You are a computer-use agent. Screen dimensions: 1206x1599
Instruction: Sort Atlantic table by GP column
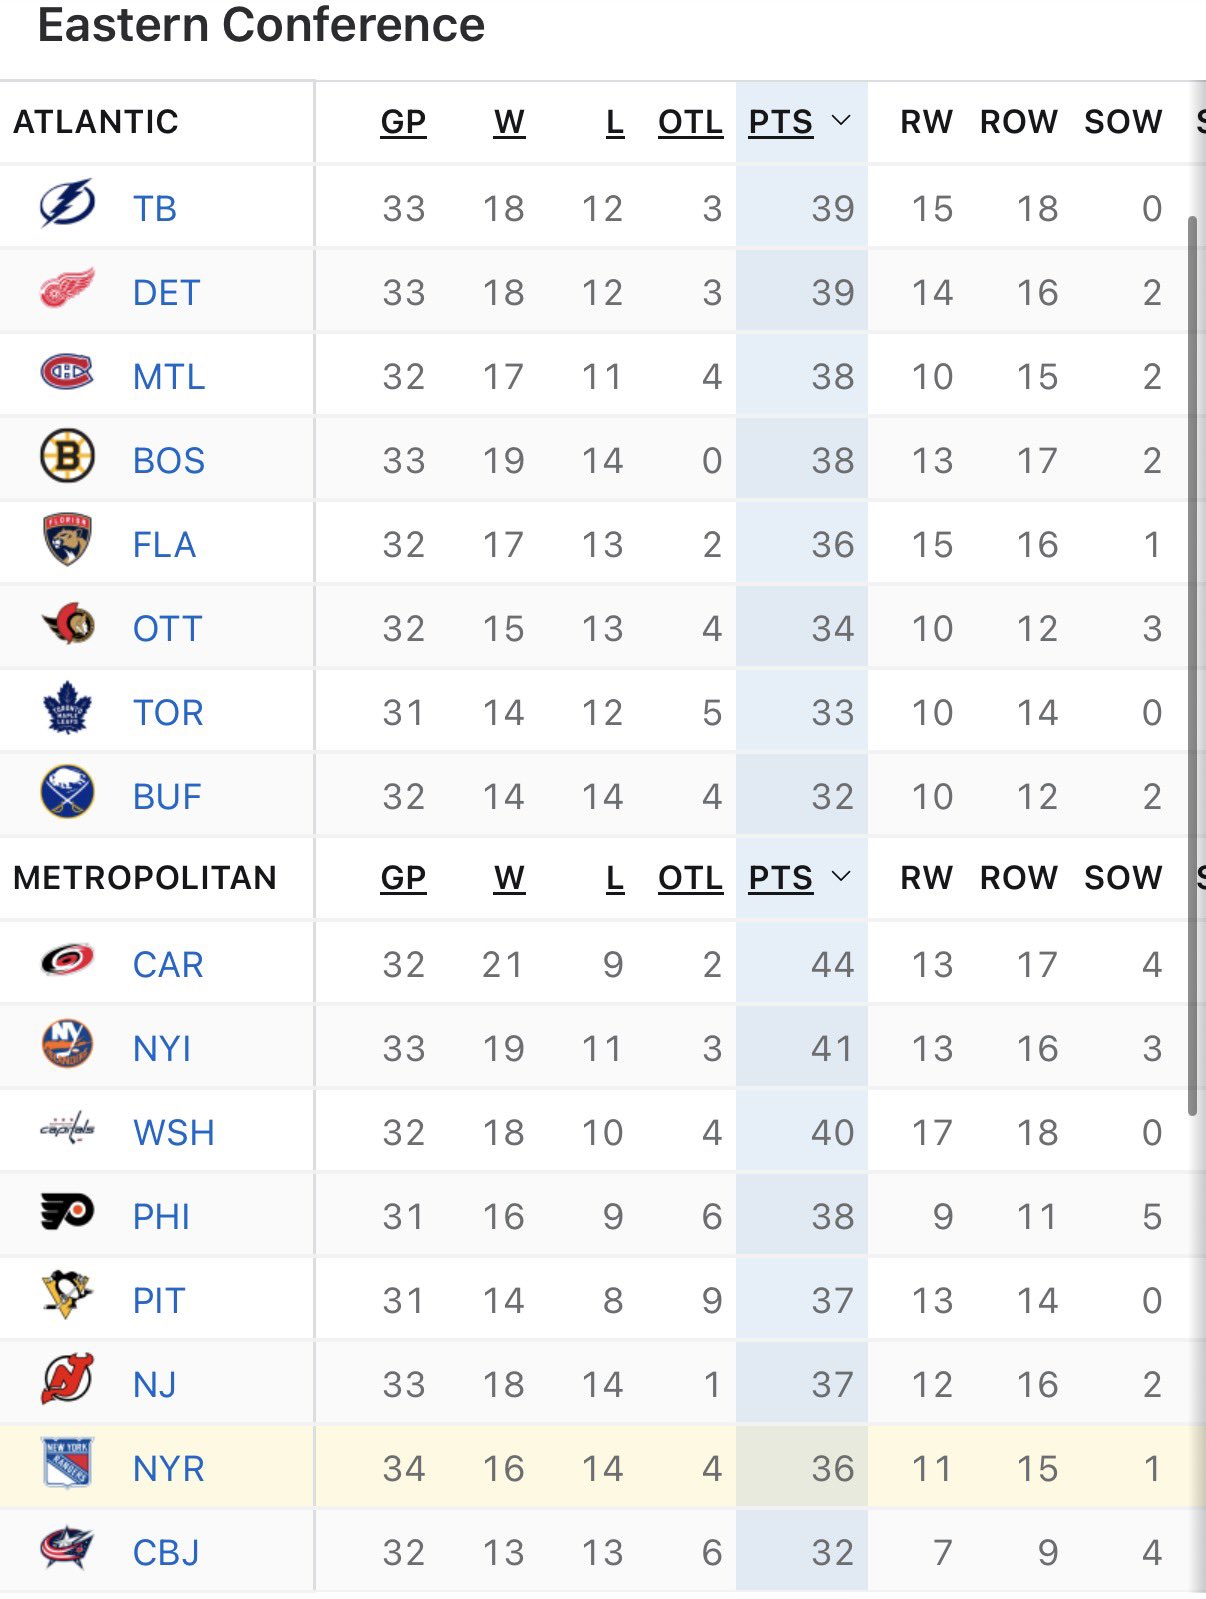403,122
